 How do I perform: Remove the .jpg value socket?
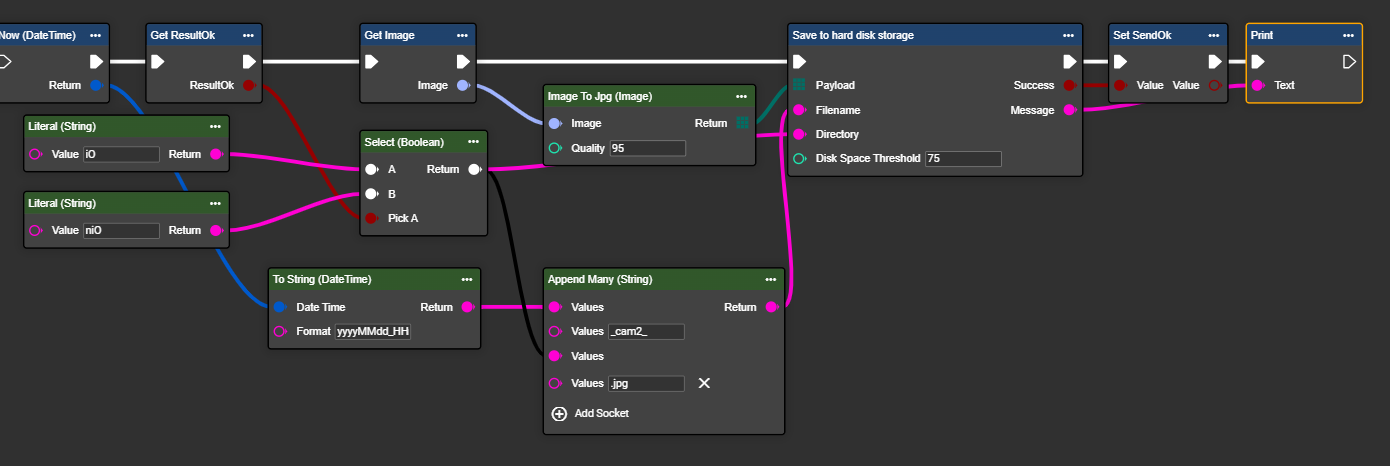pos(704,383)
